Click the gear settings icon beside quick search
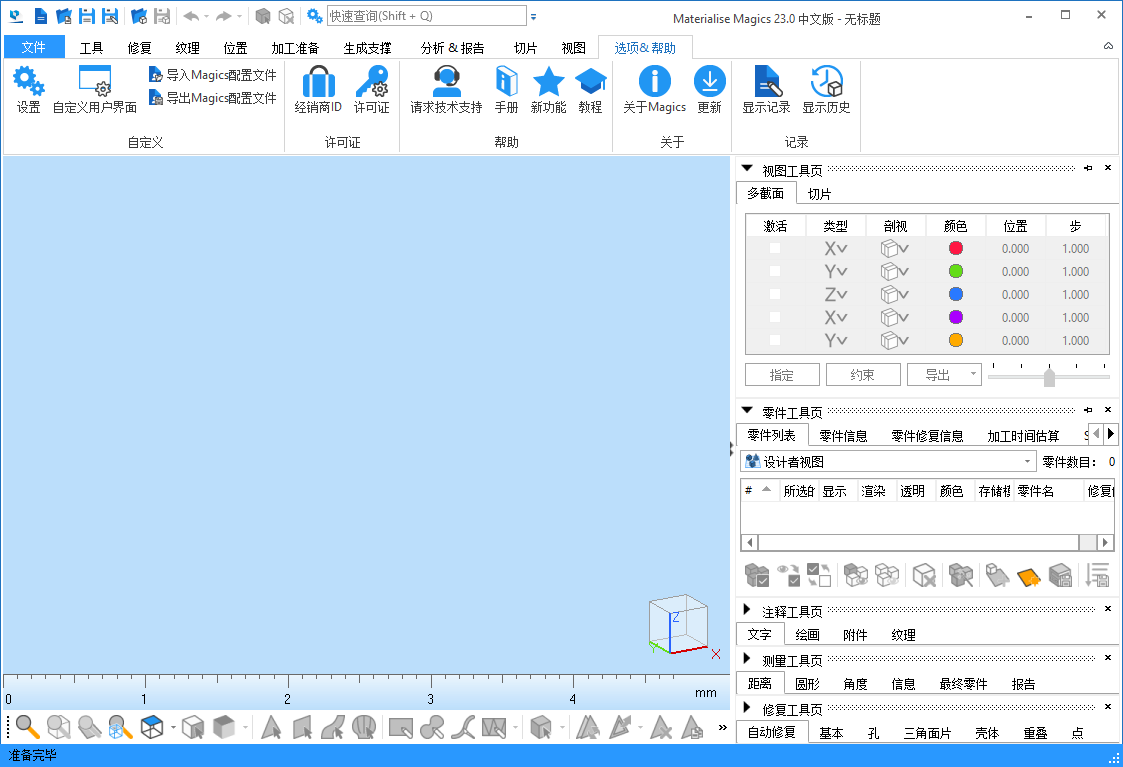 tap(314, 16)
